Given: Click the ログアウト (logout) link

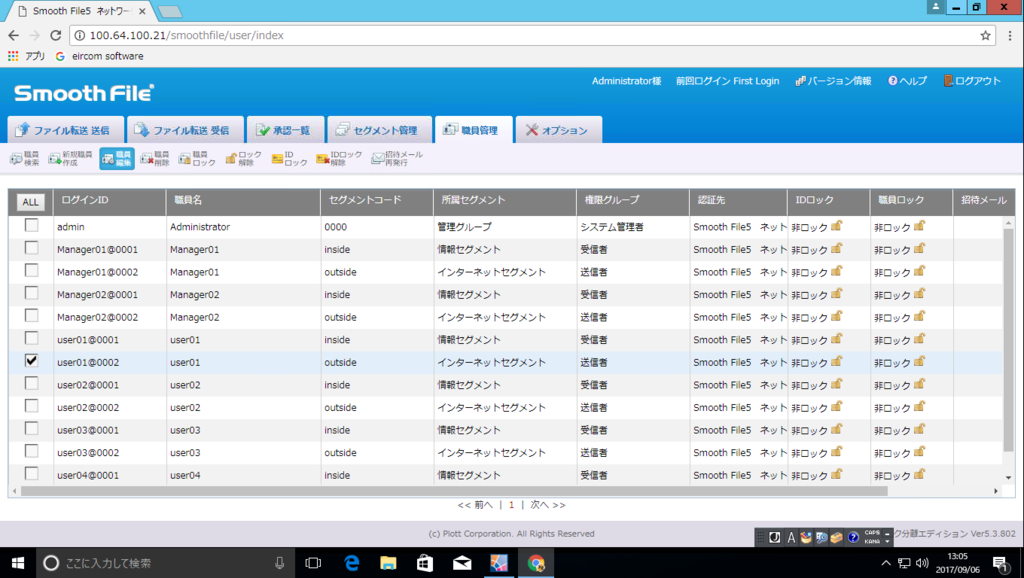Looking at the screenshot, I should [972, 81].
